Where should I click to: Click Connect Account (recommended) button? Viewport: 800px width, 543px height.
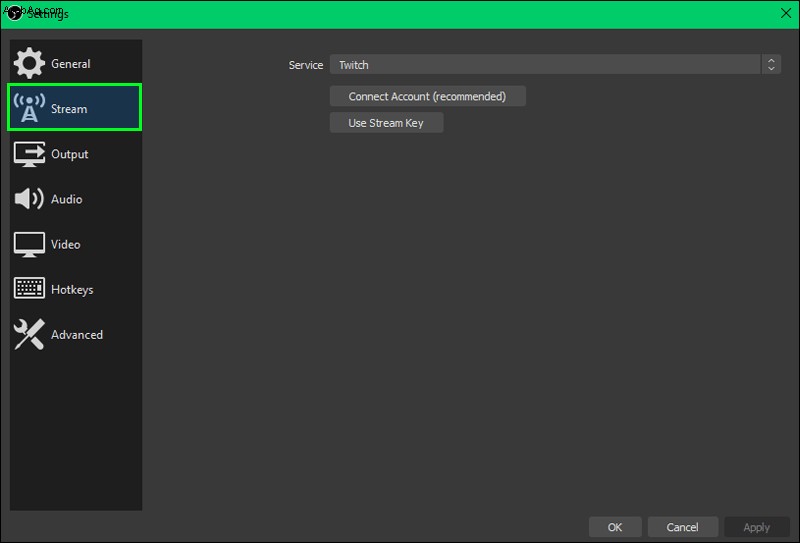coord(428,96)
